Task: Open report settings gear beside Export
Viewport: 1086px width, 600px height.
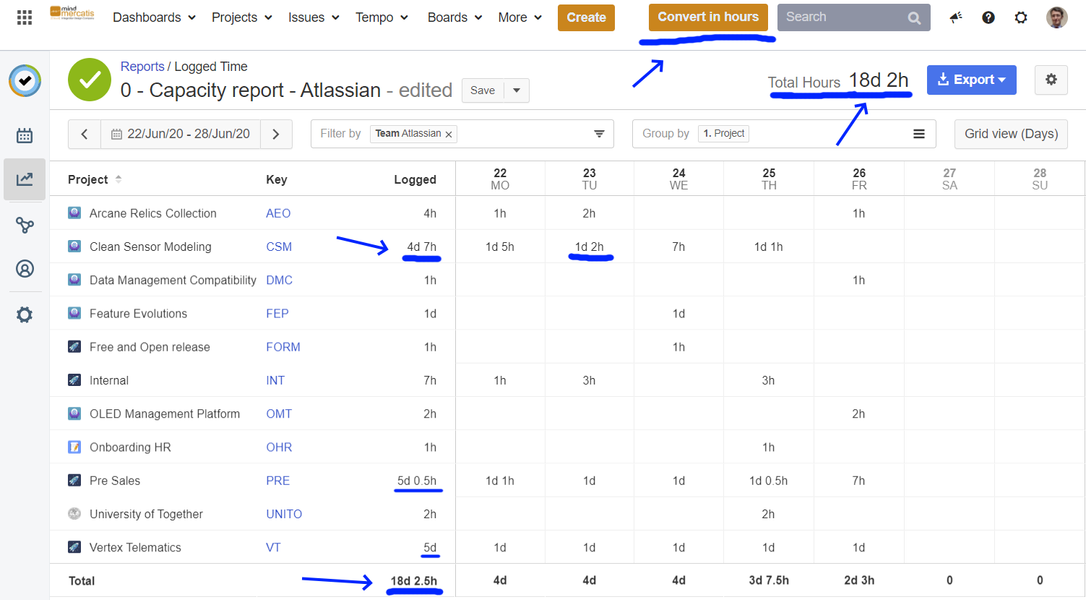Action: click(x=1051, y=80)
